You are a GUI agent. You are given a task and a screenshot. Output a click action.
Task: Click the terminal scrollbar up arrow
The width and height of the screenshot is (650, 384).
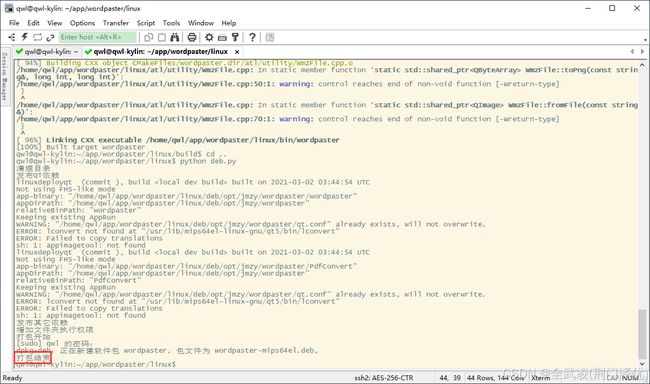click(642, 65)
